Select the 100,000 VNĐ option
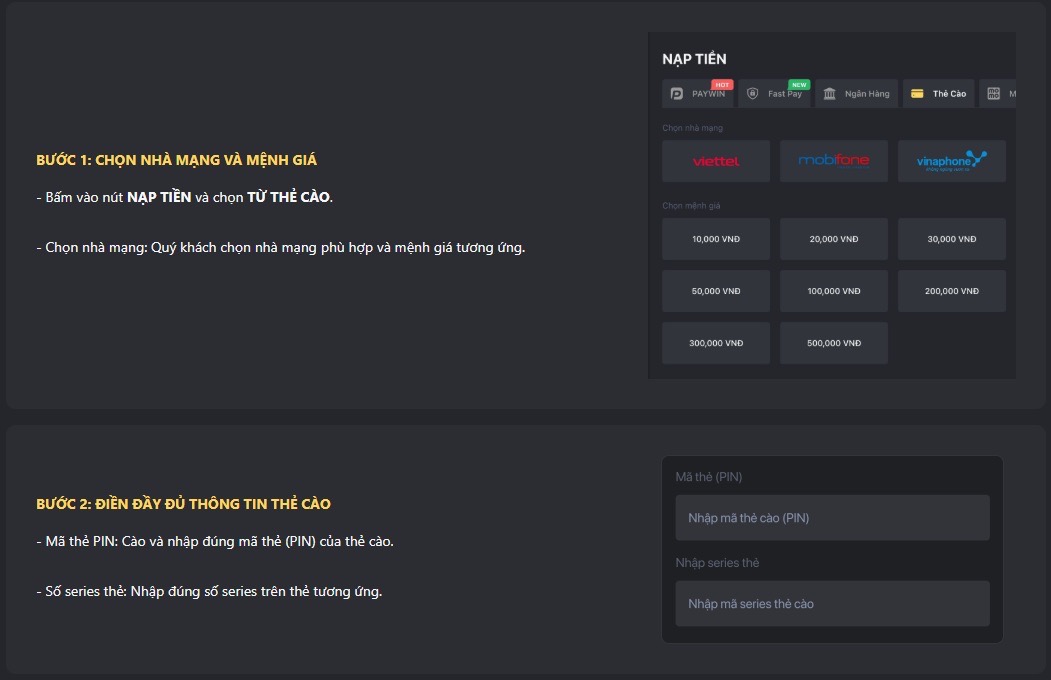1051x680 pixels. pyautogui.click(x=834, y=291)
